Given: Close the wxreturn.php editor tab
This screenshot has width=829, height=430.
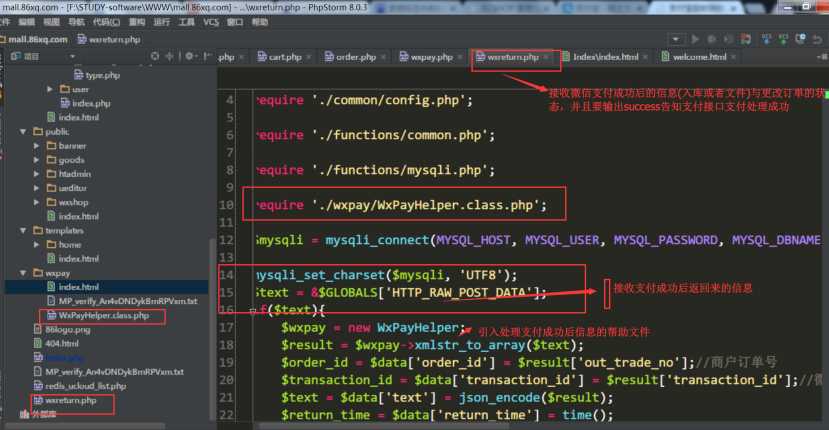Looking at the screenshot, I should click(546, 57).
